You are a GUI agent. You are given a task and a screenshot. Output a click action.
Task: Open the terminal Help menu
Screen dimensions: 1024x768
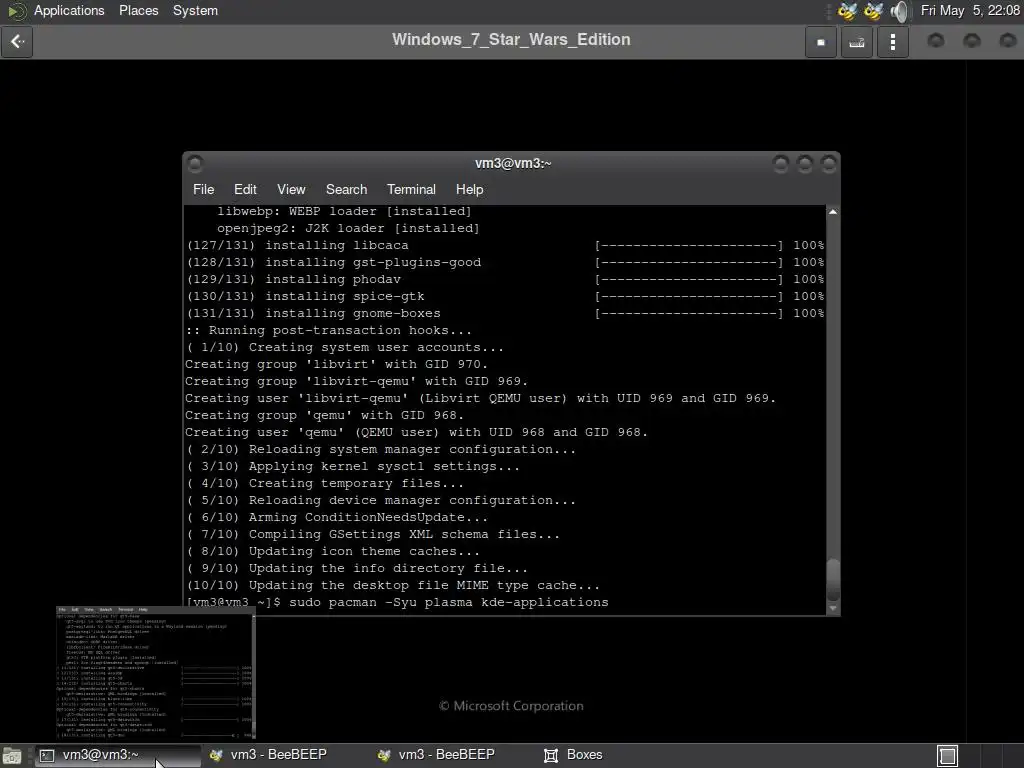coord(470,189)
